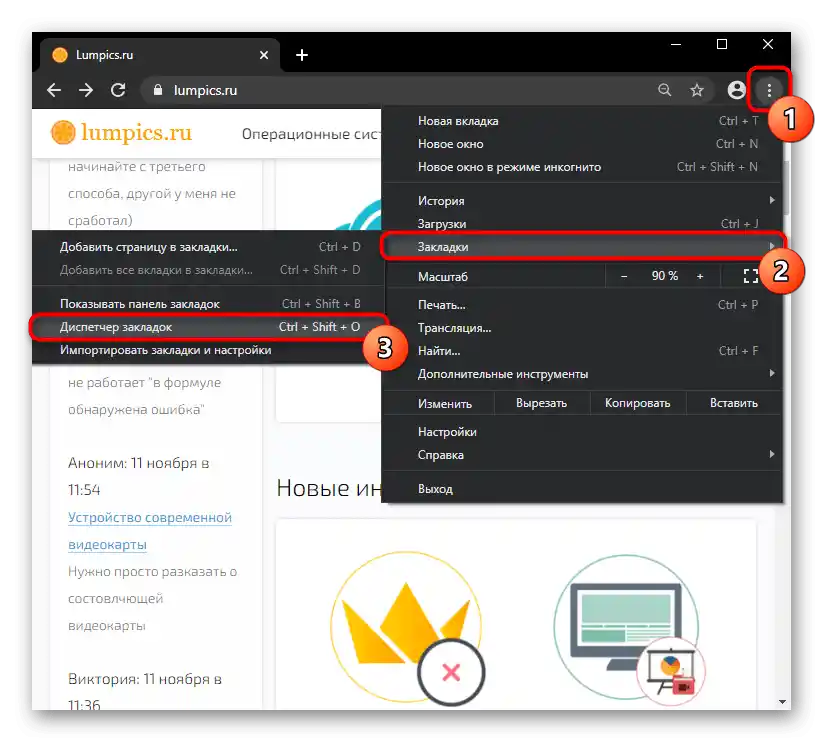Go forward with the right arrow button
Screen dimensions: 823x742
coord(86,90)
